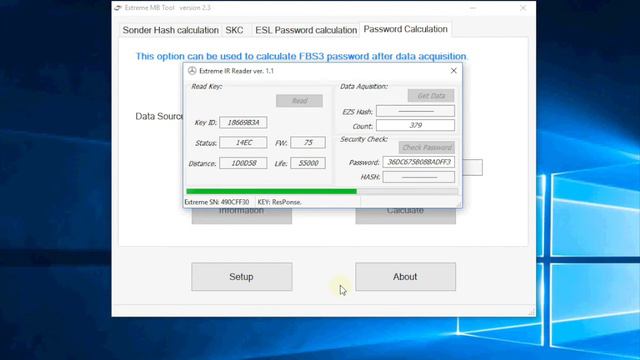Click the Password field in Security Check

coord(419,162)
